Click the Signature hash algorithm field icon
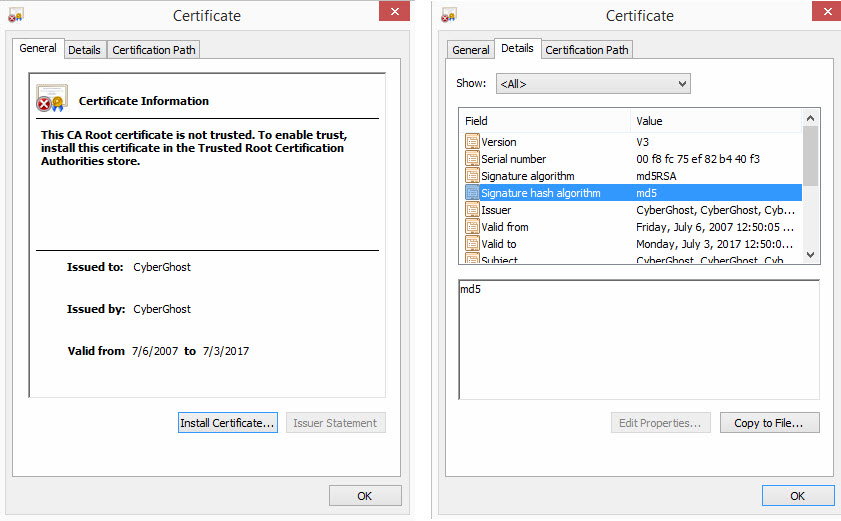The height and width of the screenshot is (521, 841). pos(472,193)
